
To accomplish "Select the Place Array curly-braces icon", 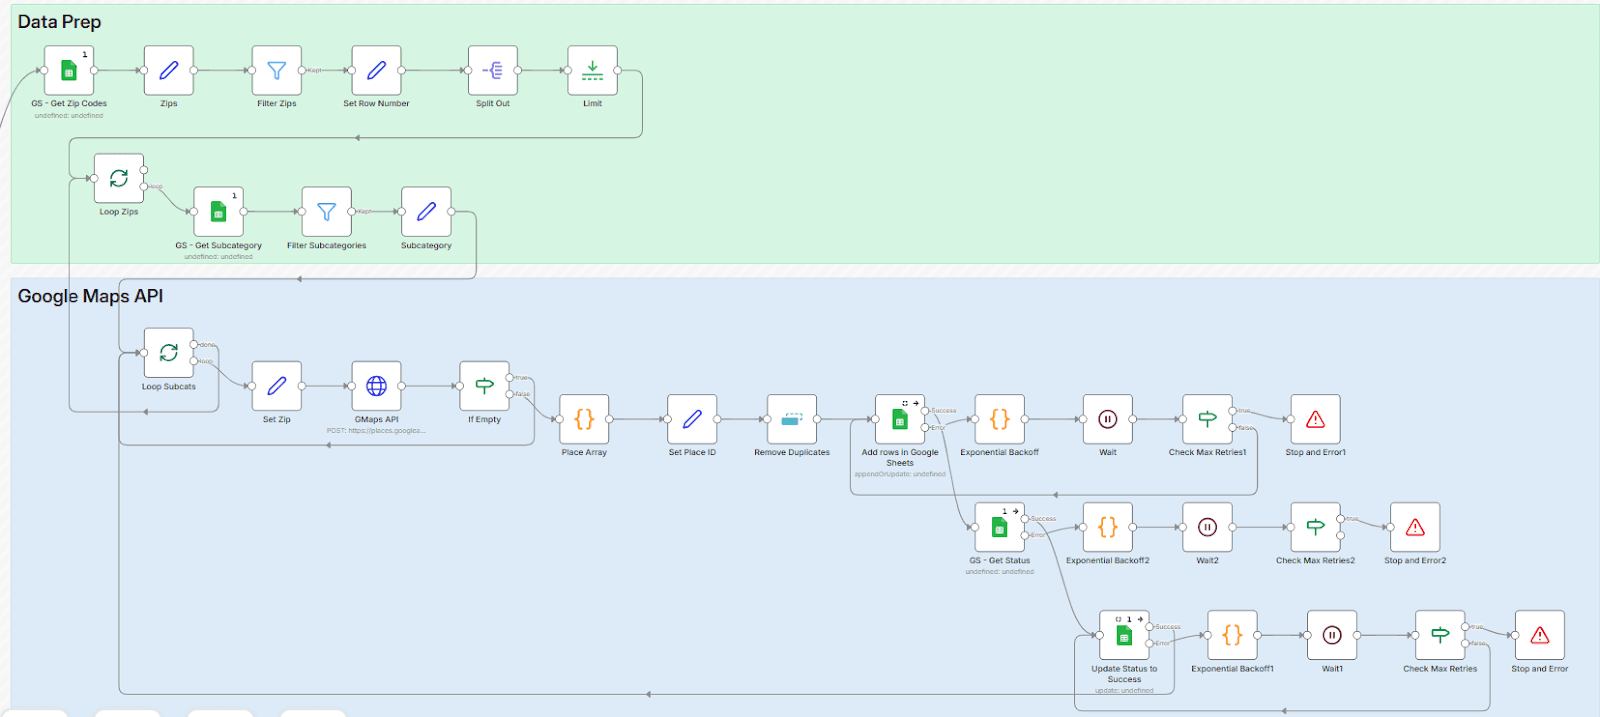I will point(583,420).
